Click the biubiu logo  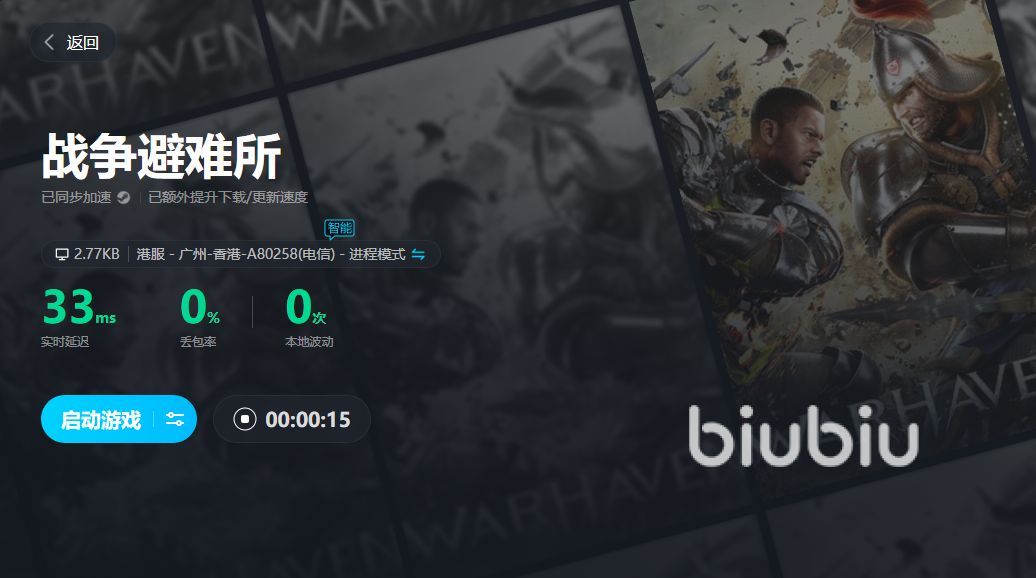point(803,436)
